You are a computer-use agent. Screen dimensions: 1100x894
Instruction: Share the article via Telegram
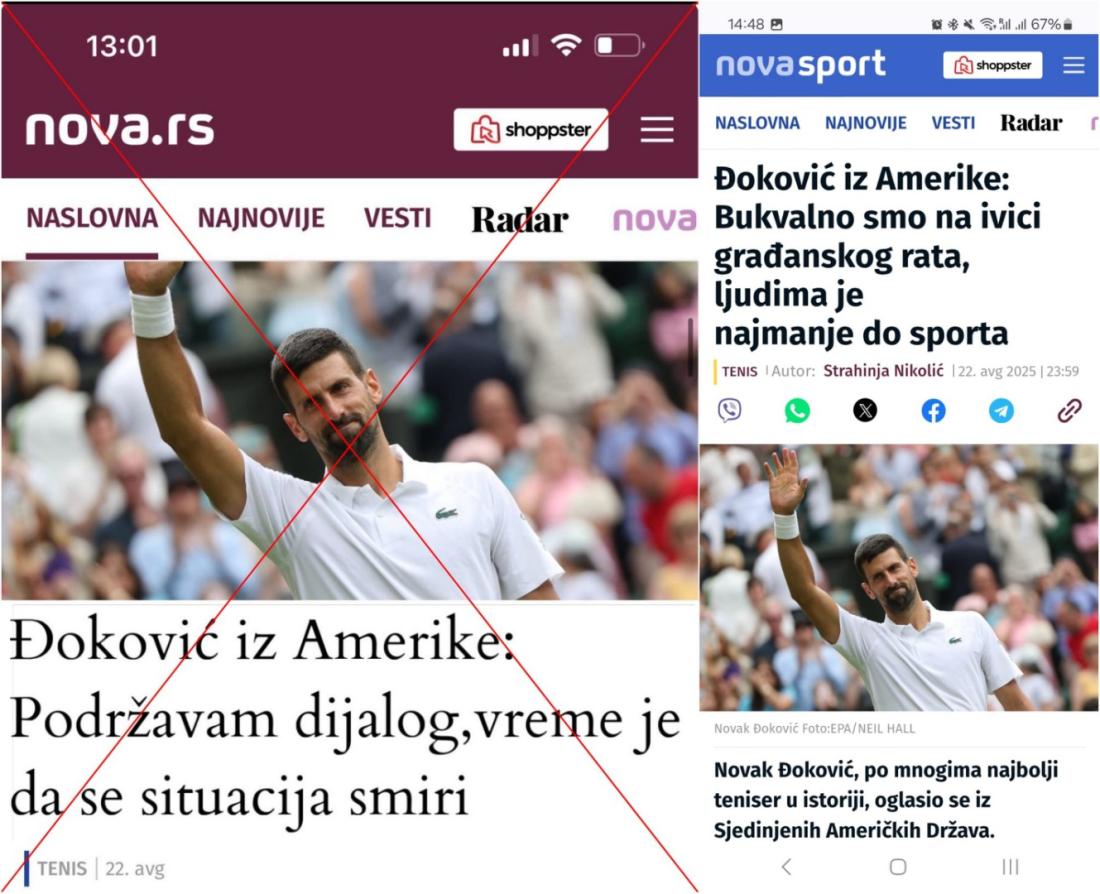pyautogui.click(x=1001, y=411)
